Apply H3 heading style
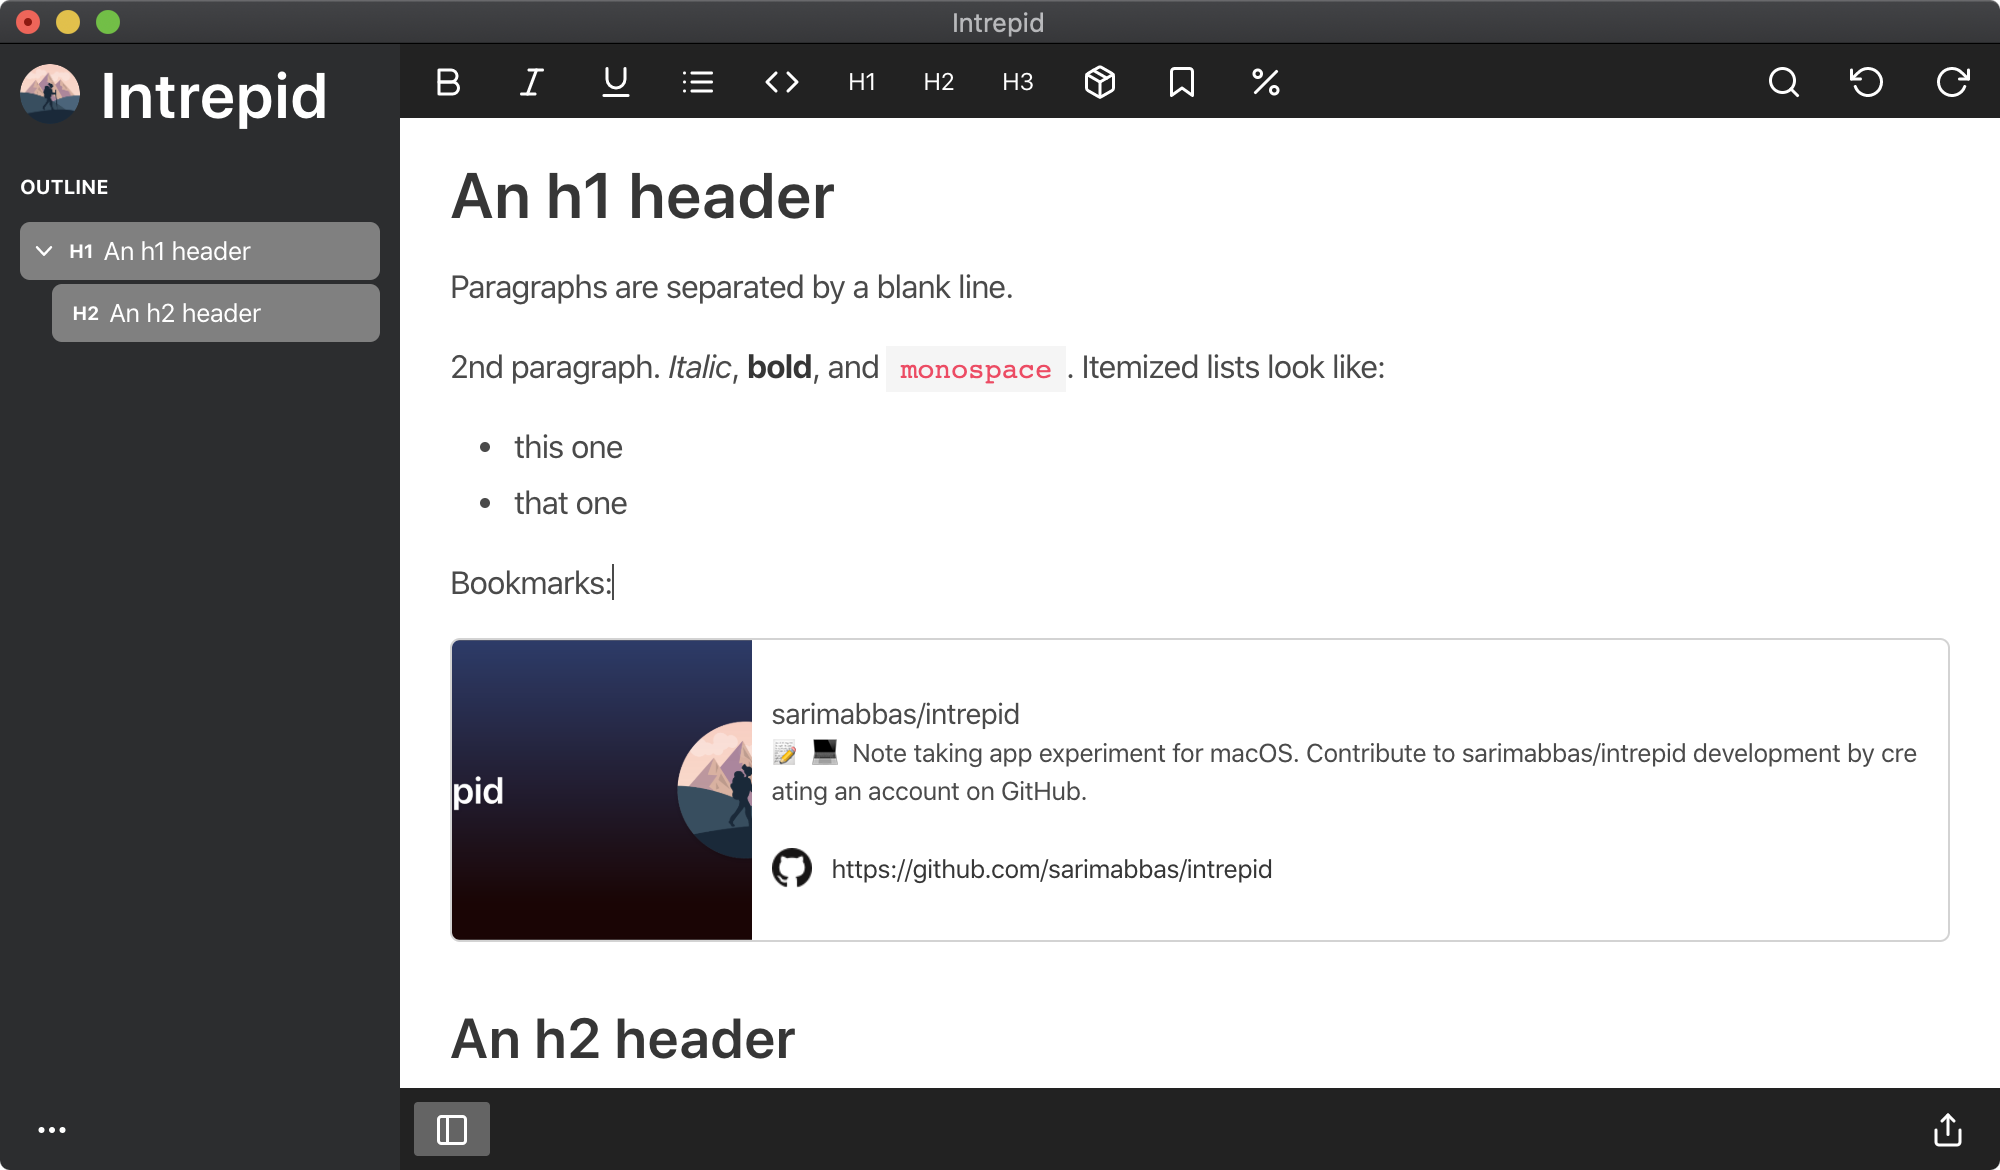2000x1170 pixels. pyautogui.click(x=1018, y=82)
